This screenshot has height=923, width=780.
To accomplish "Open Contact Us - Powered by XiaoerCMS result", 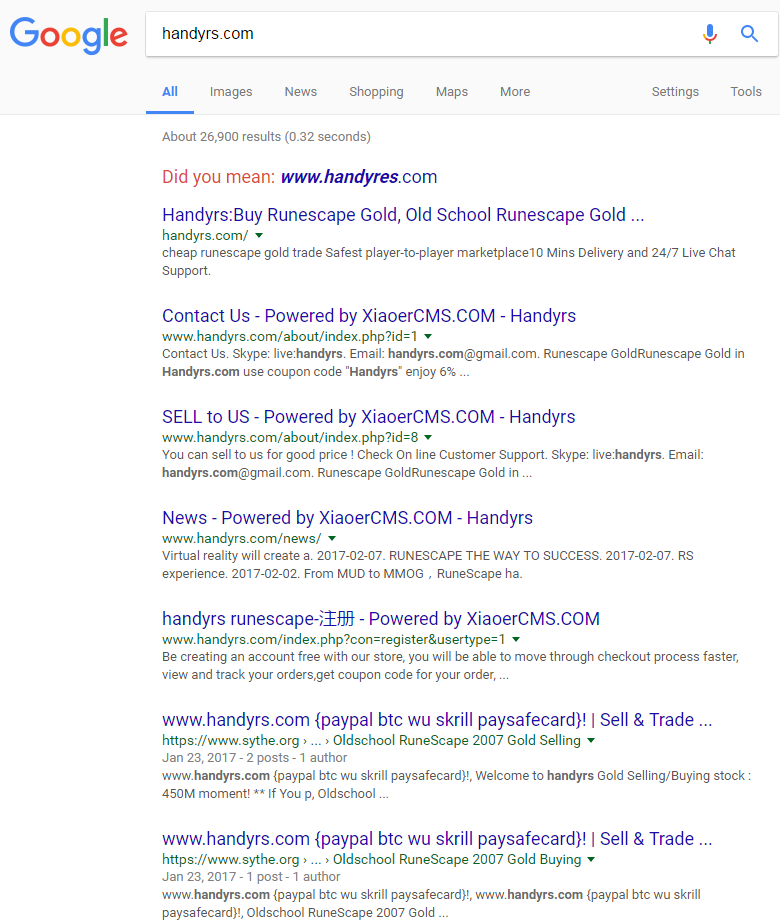I will point(369,316).
